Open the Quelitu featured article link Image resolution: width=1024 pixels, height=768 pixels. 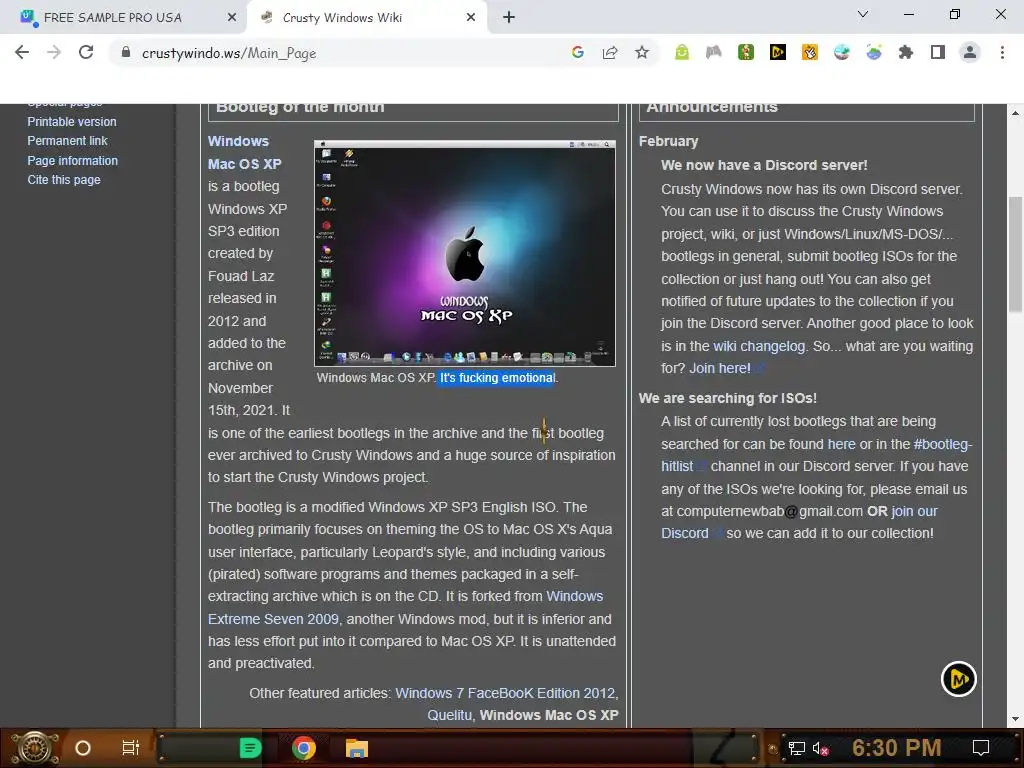[449, 715]
